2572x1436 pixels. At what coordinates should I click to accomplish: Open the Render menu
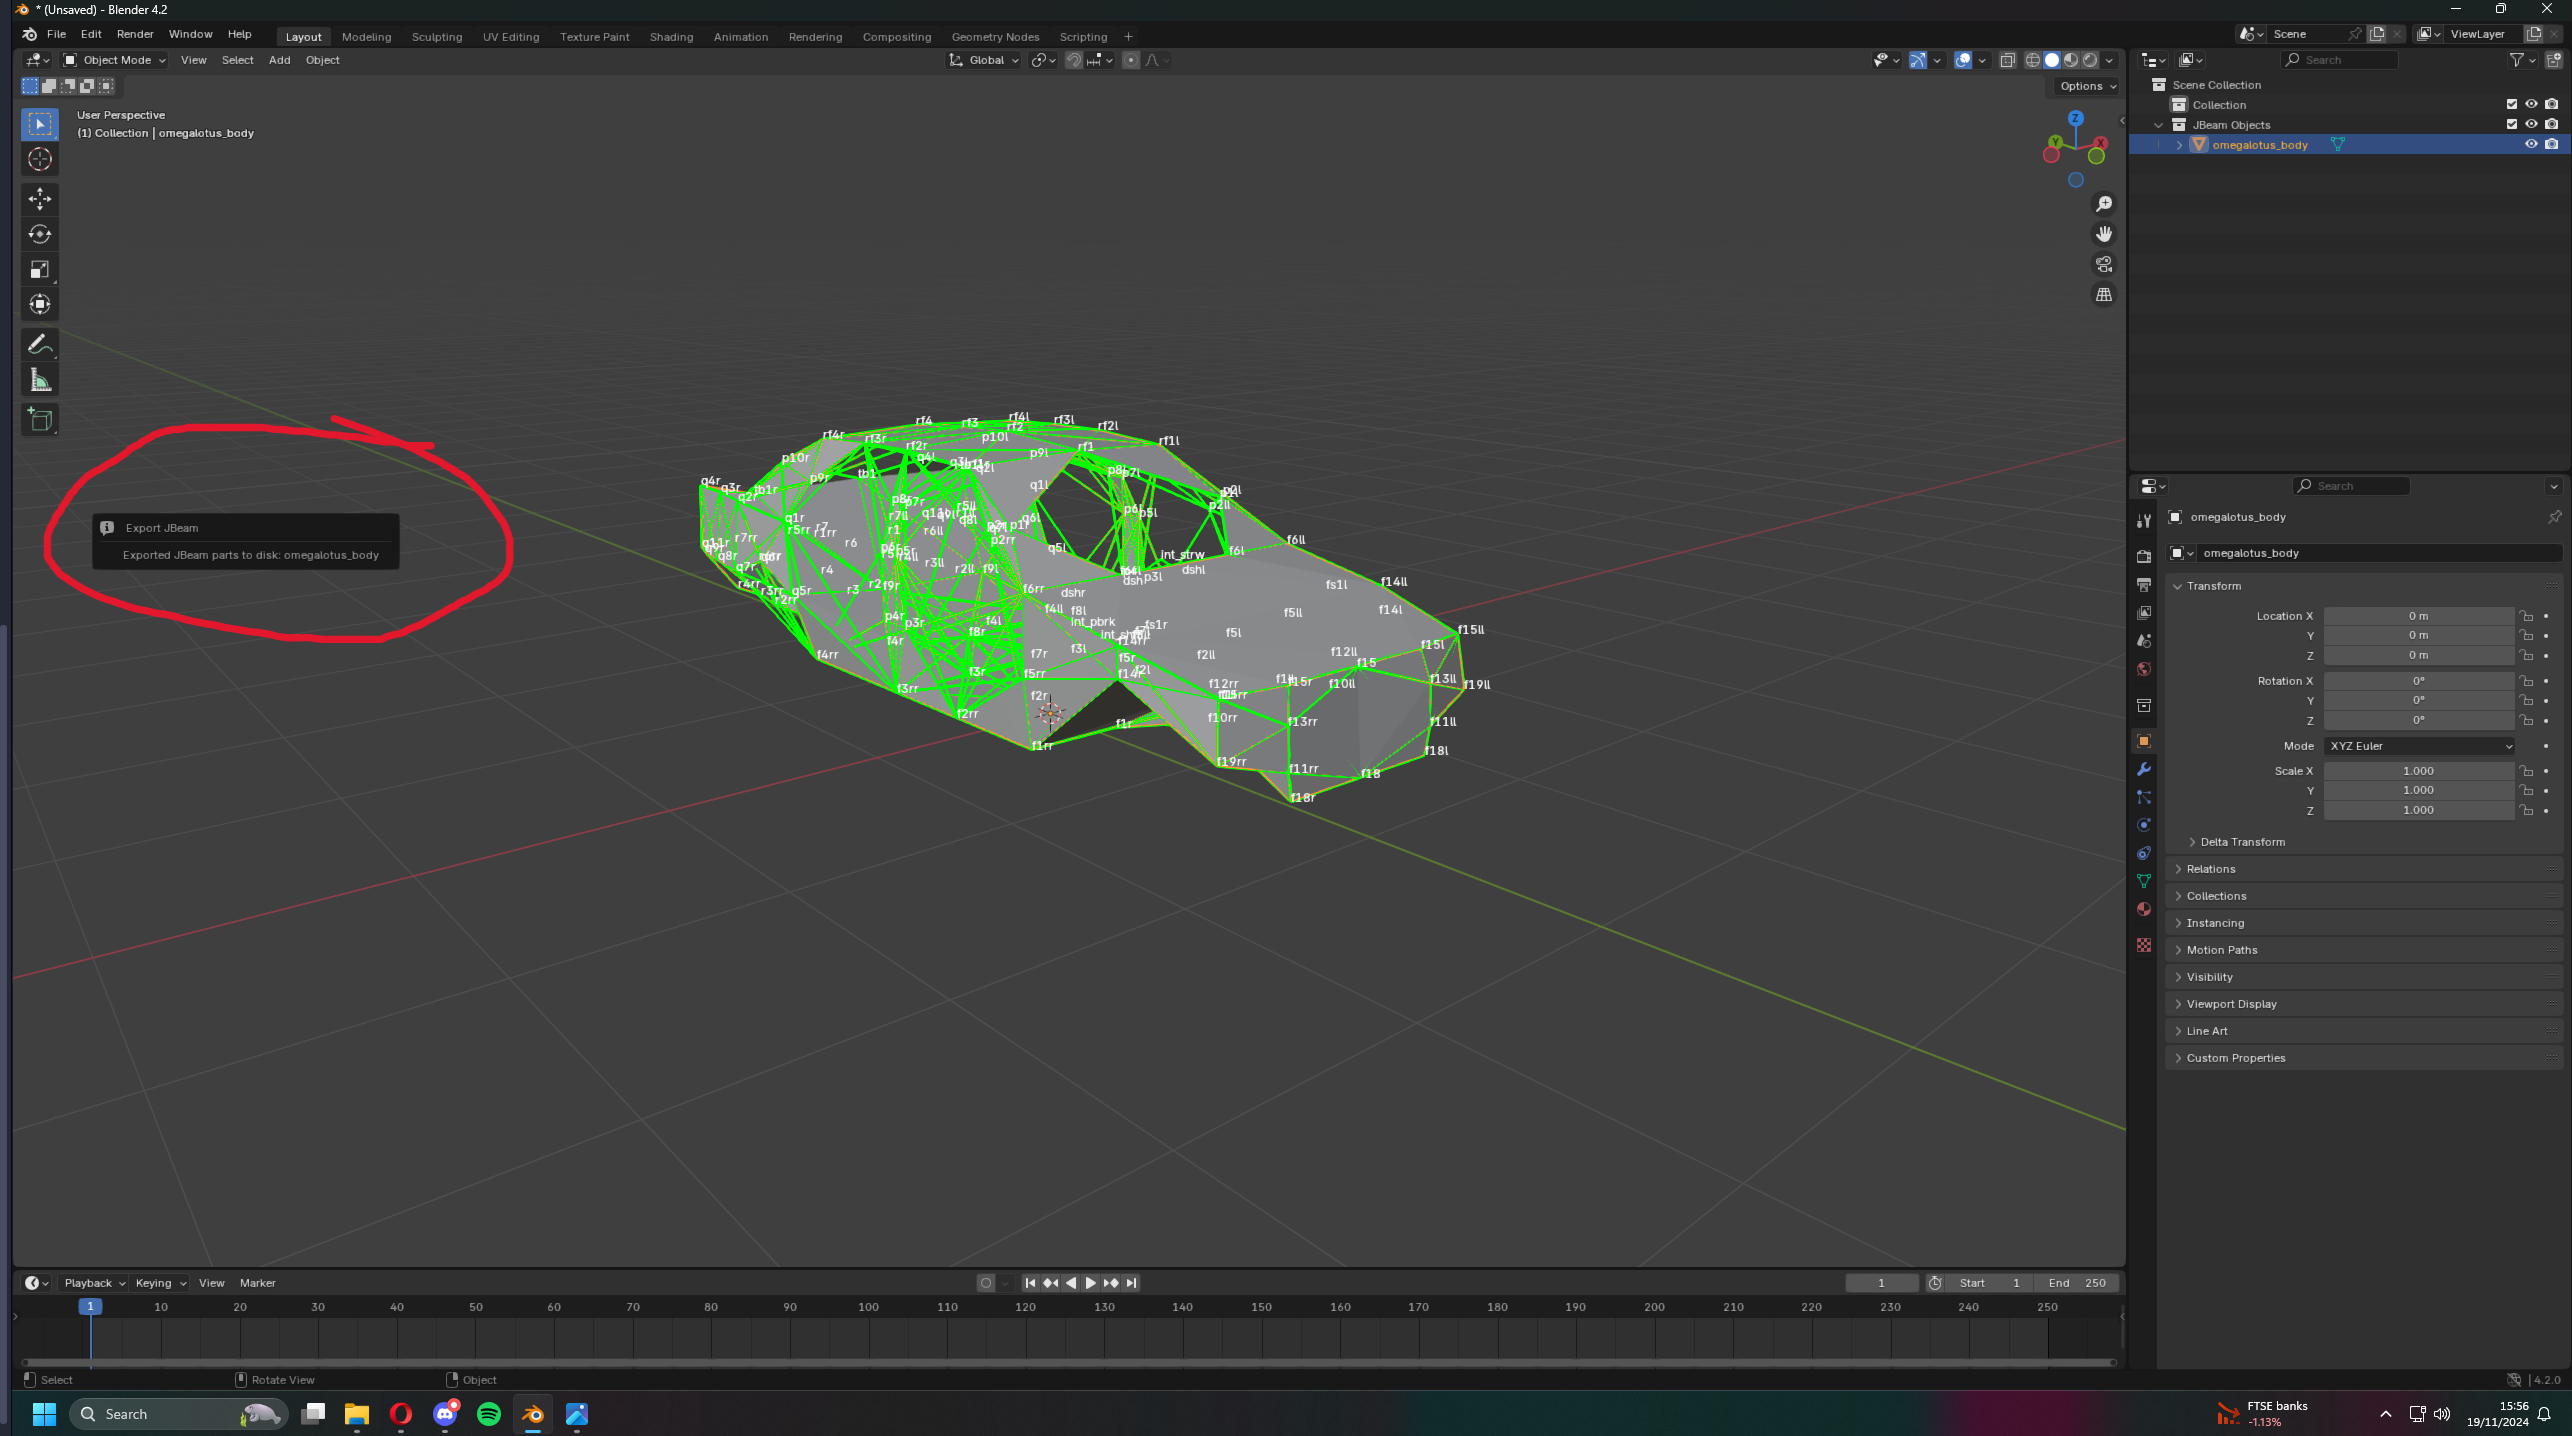(135, 34)
